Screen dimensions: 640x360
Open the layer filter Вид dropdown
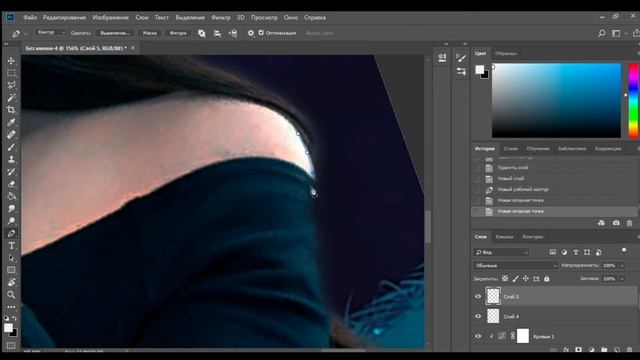click(x=502, y=252)
